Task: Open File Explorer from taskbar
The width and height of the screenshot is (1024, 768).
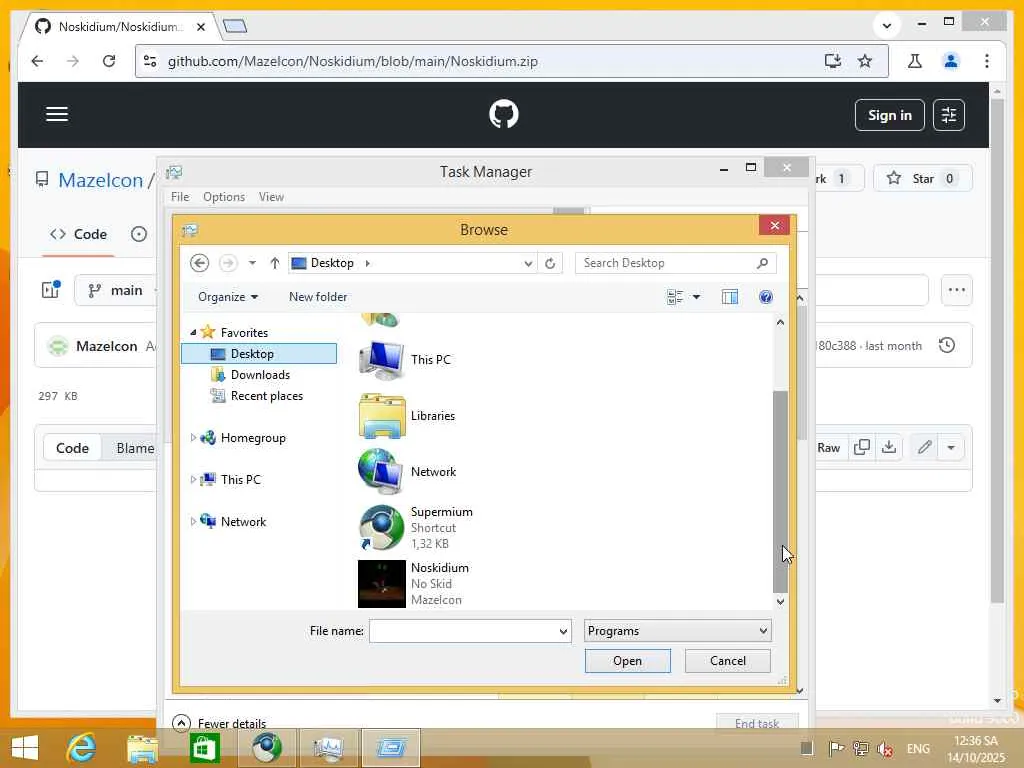Action: [142, 748]
